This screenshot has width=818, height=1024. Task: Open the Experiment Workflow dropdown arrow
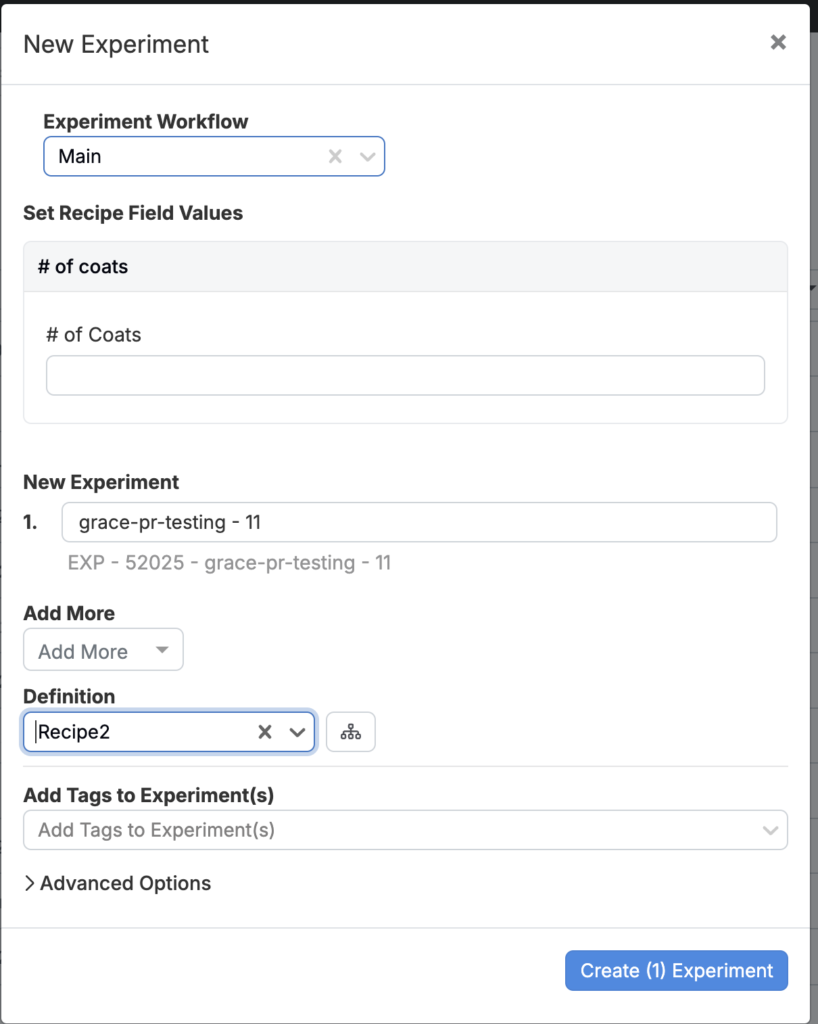click(368, 157)
